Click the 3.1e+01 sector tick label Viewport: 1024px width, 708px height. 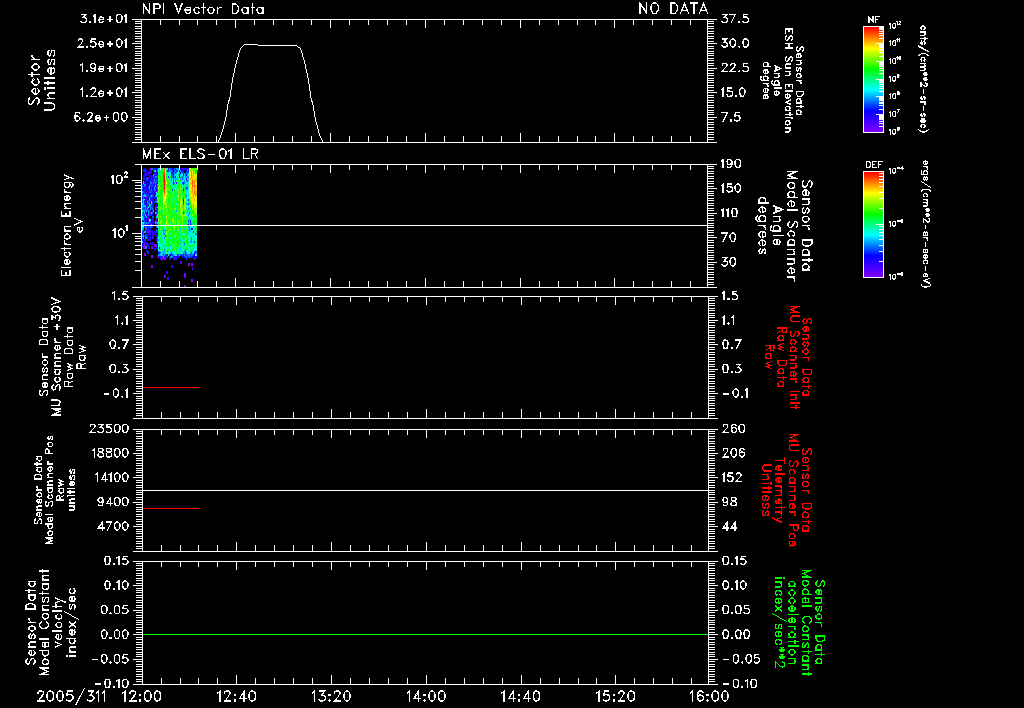(x=104, y=19)
